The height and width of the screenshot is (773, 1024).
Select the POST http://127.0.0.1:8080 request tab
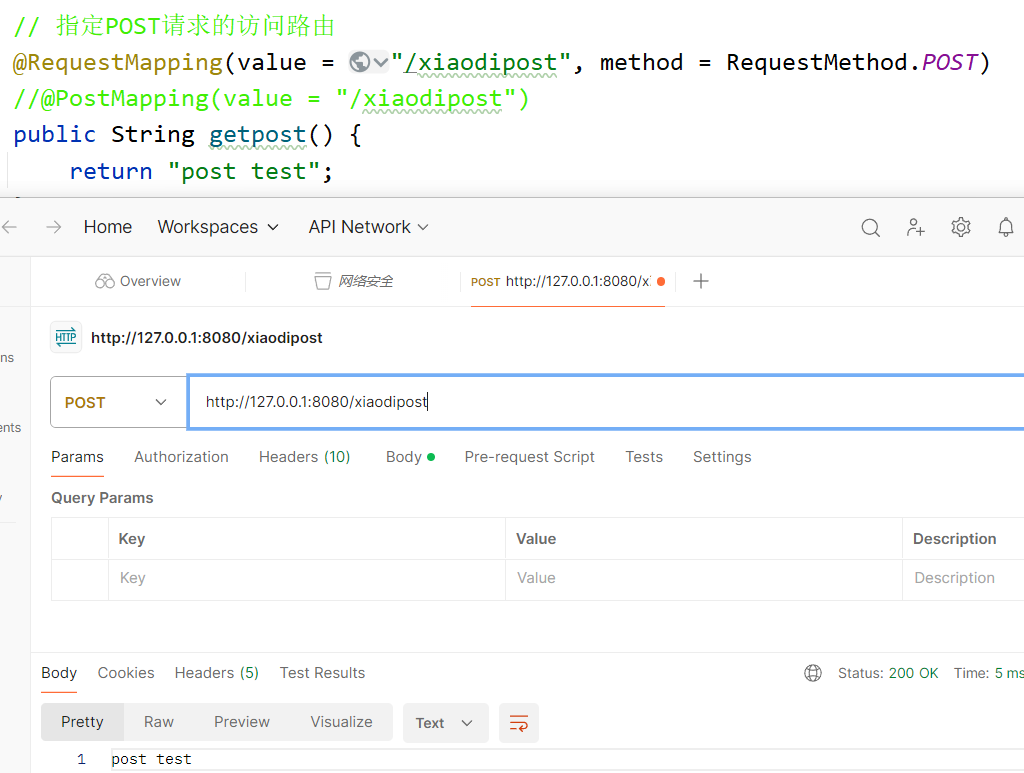tap(568, 281)
